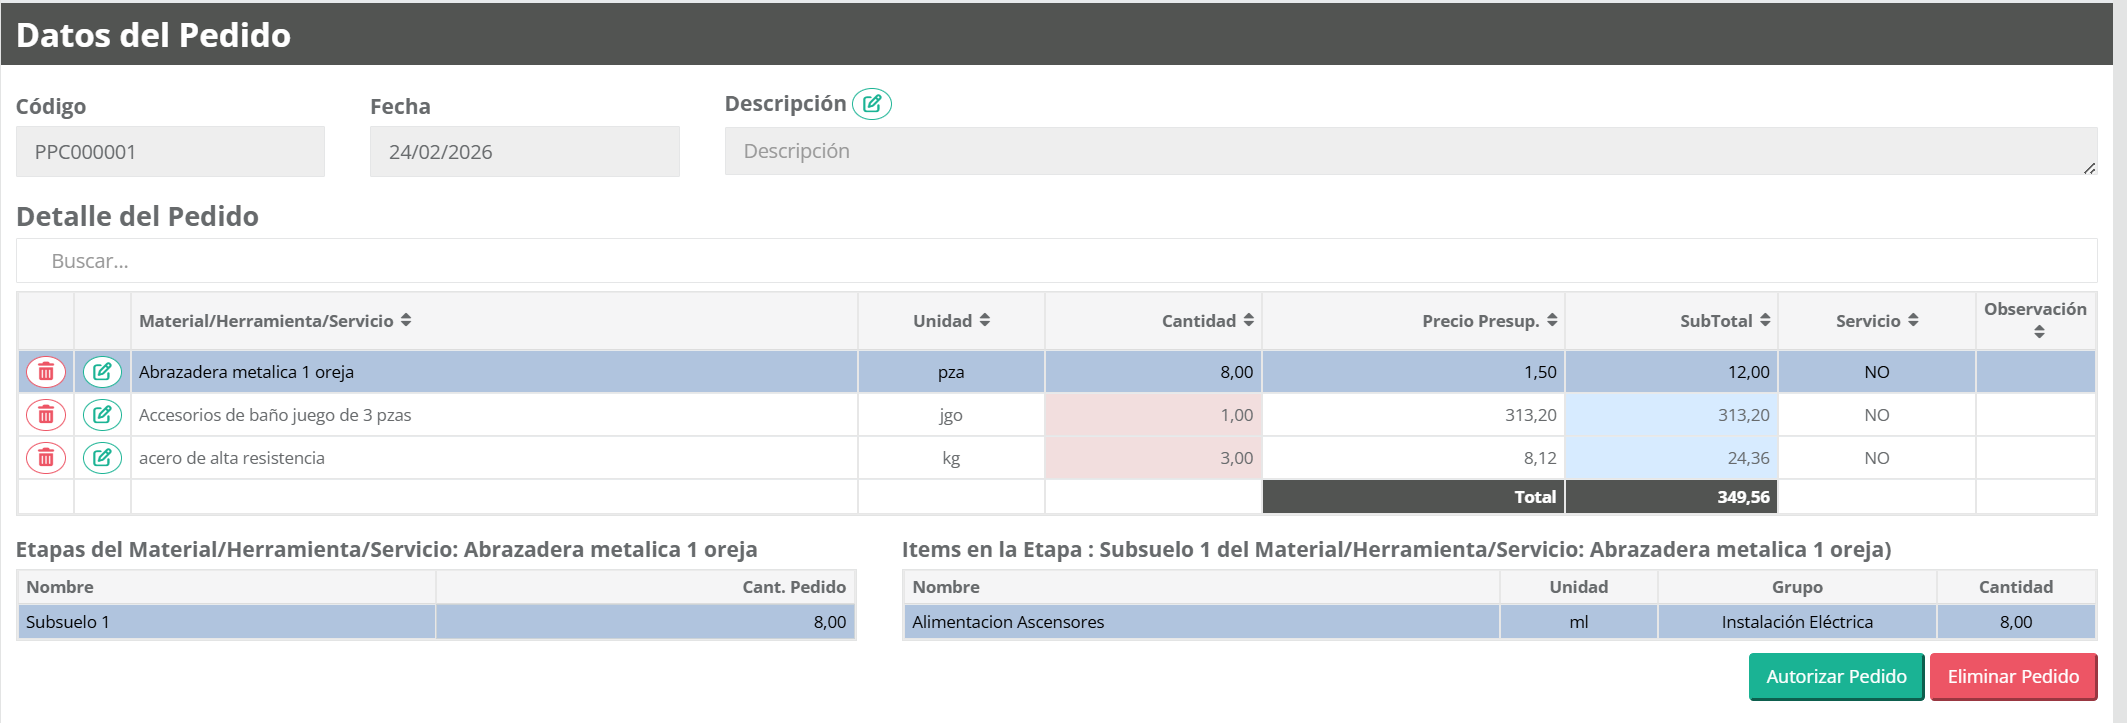Select the Subsuelo 1 stage row
Image resolution: width=2127 pixels, height=723 pixels.
(x=436, y=622)
